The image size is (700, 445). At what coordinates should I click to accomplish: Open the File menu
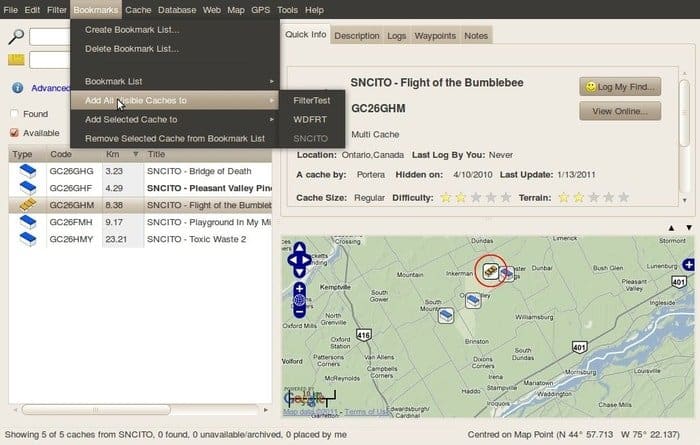point(10,10)
